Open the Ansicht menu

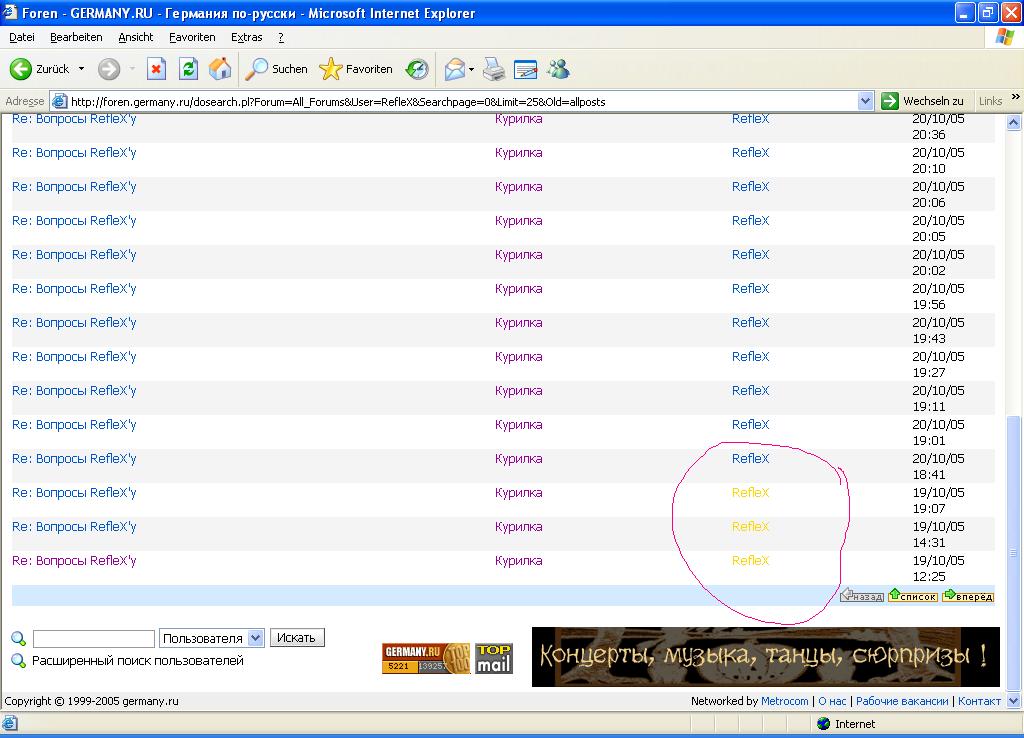pyautogui.click(x=135, y=37)
